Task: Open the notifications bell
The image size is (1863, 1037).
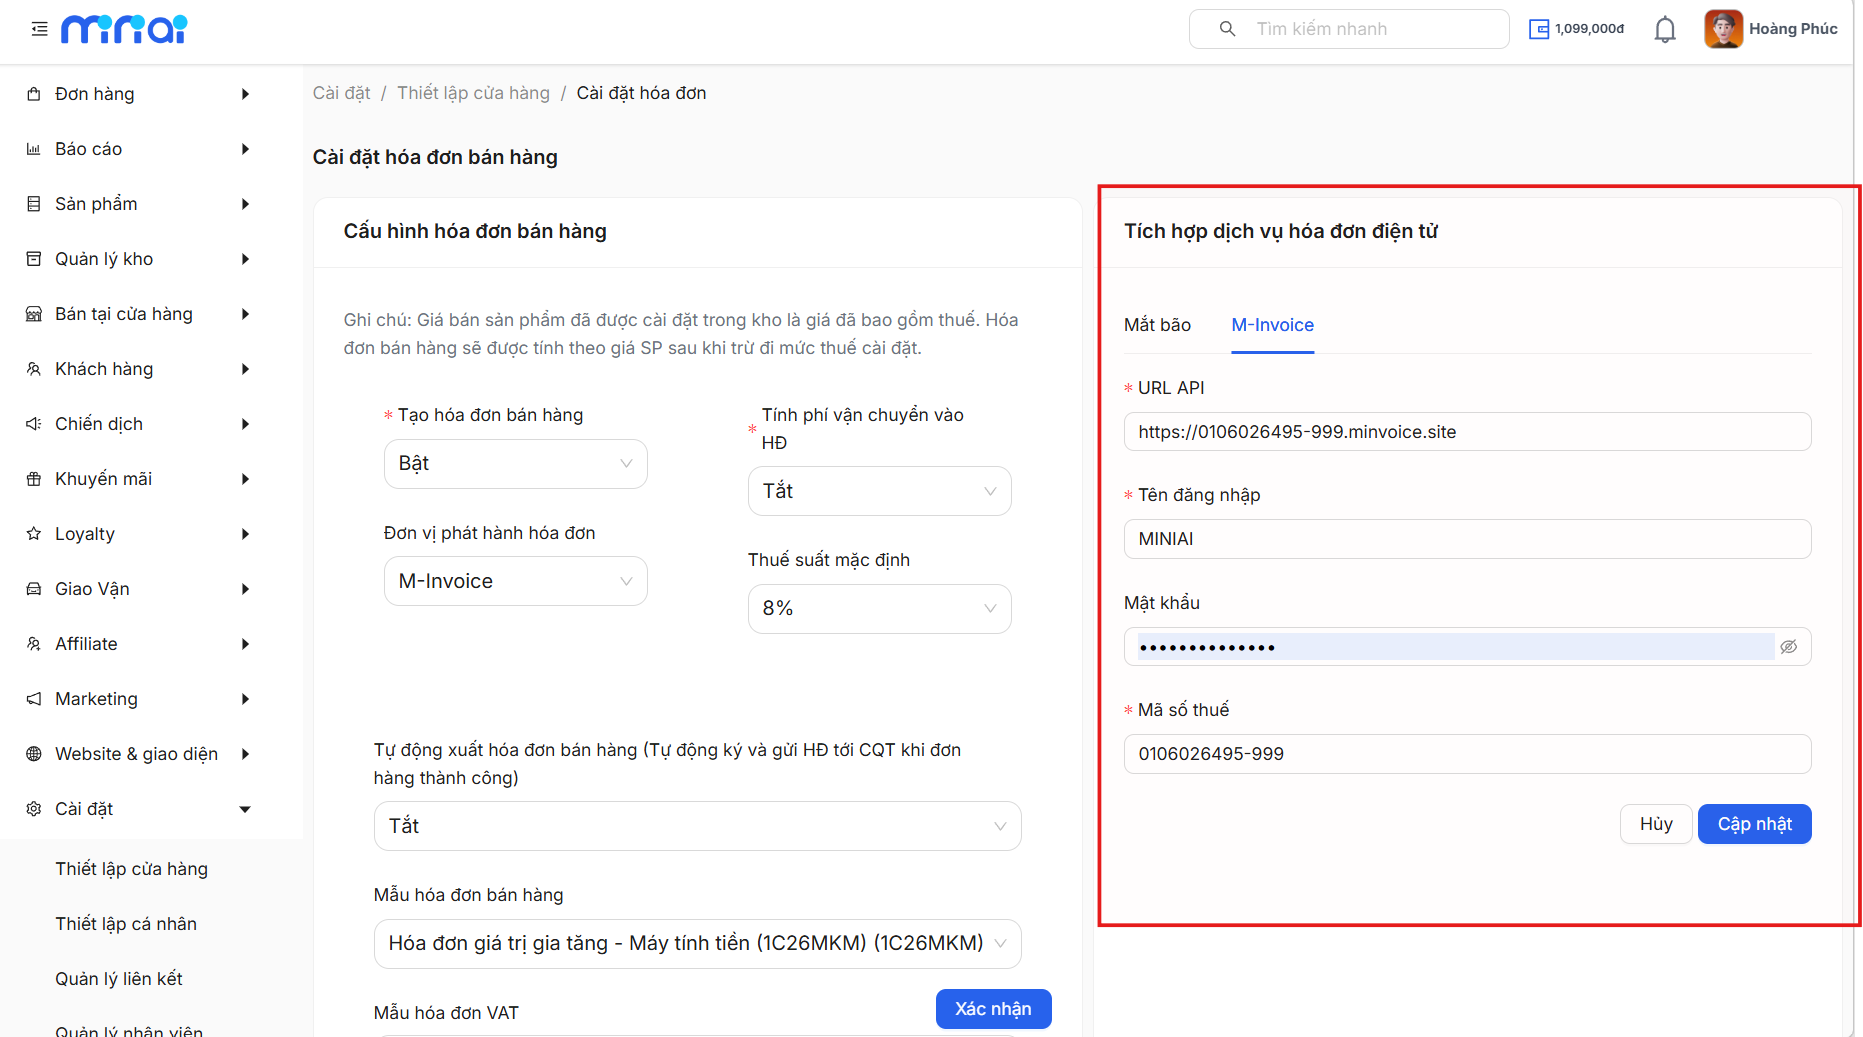Action: (x=1665, y=29)
